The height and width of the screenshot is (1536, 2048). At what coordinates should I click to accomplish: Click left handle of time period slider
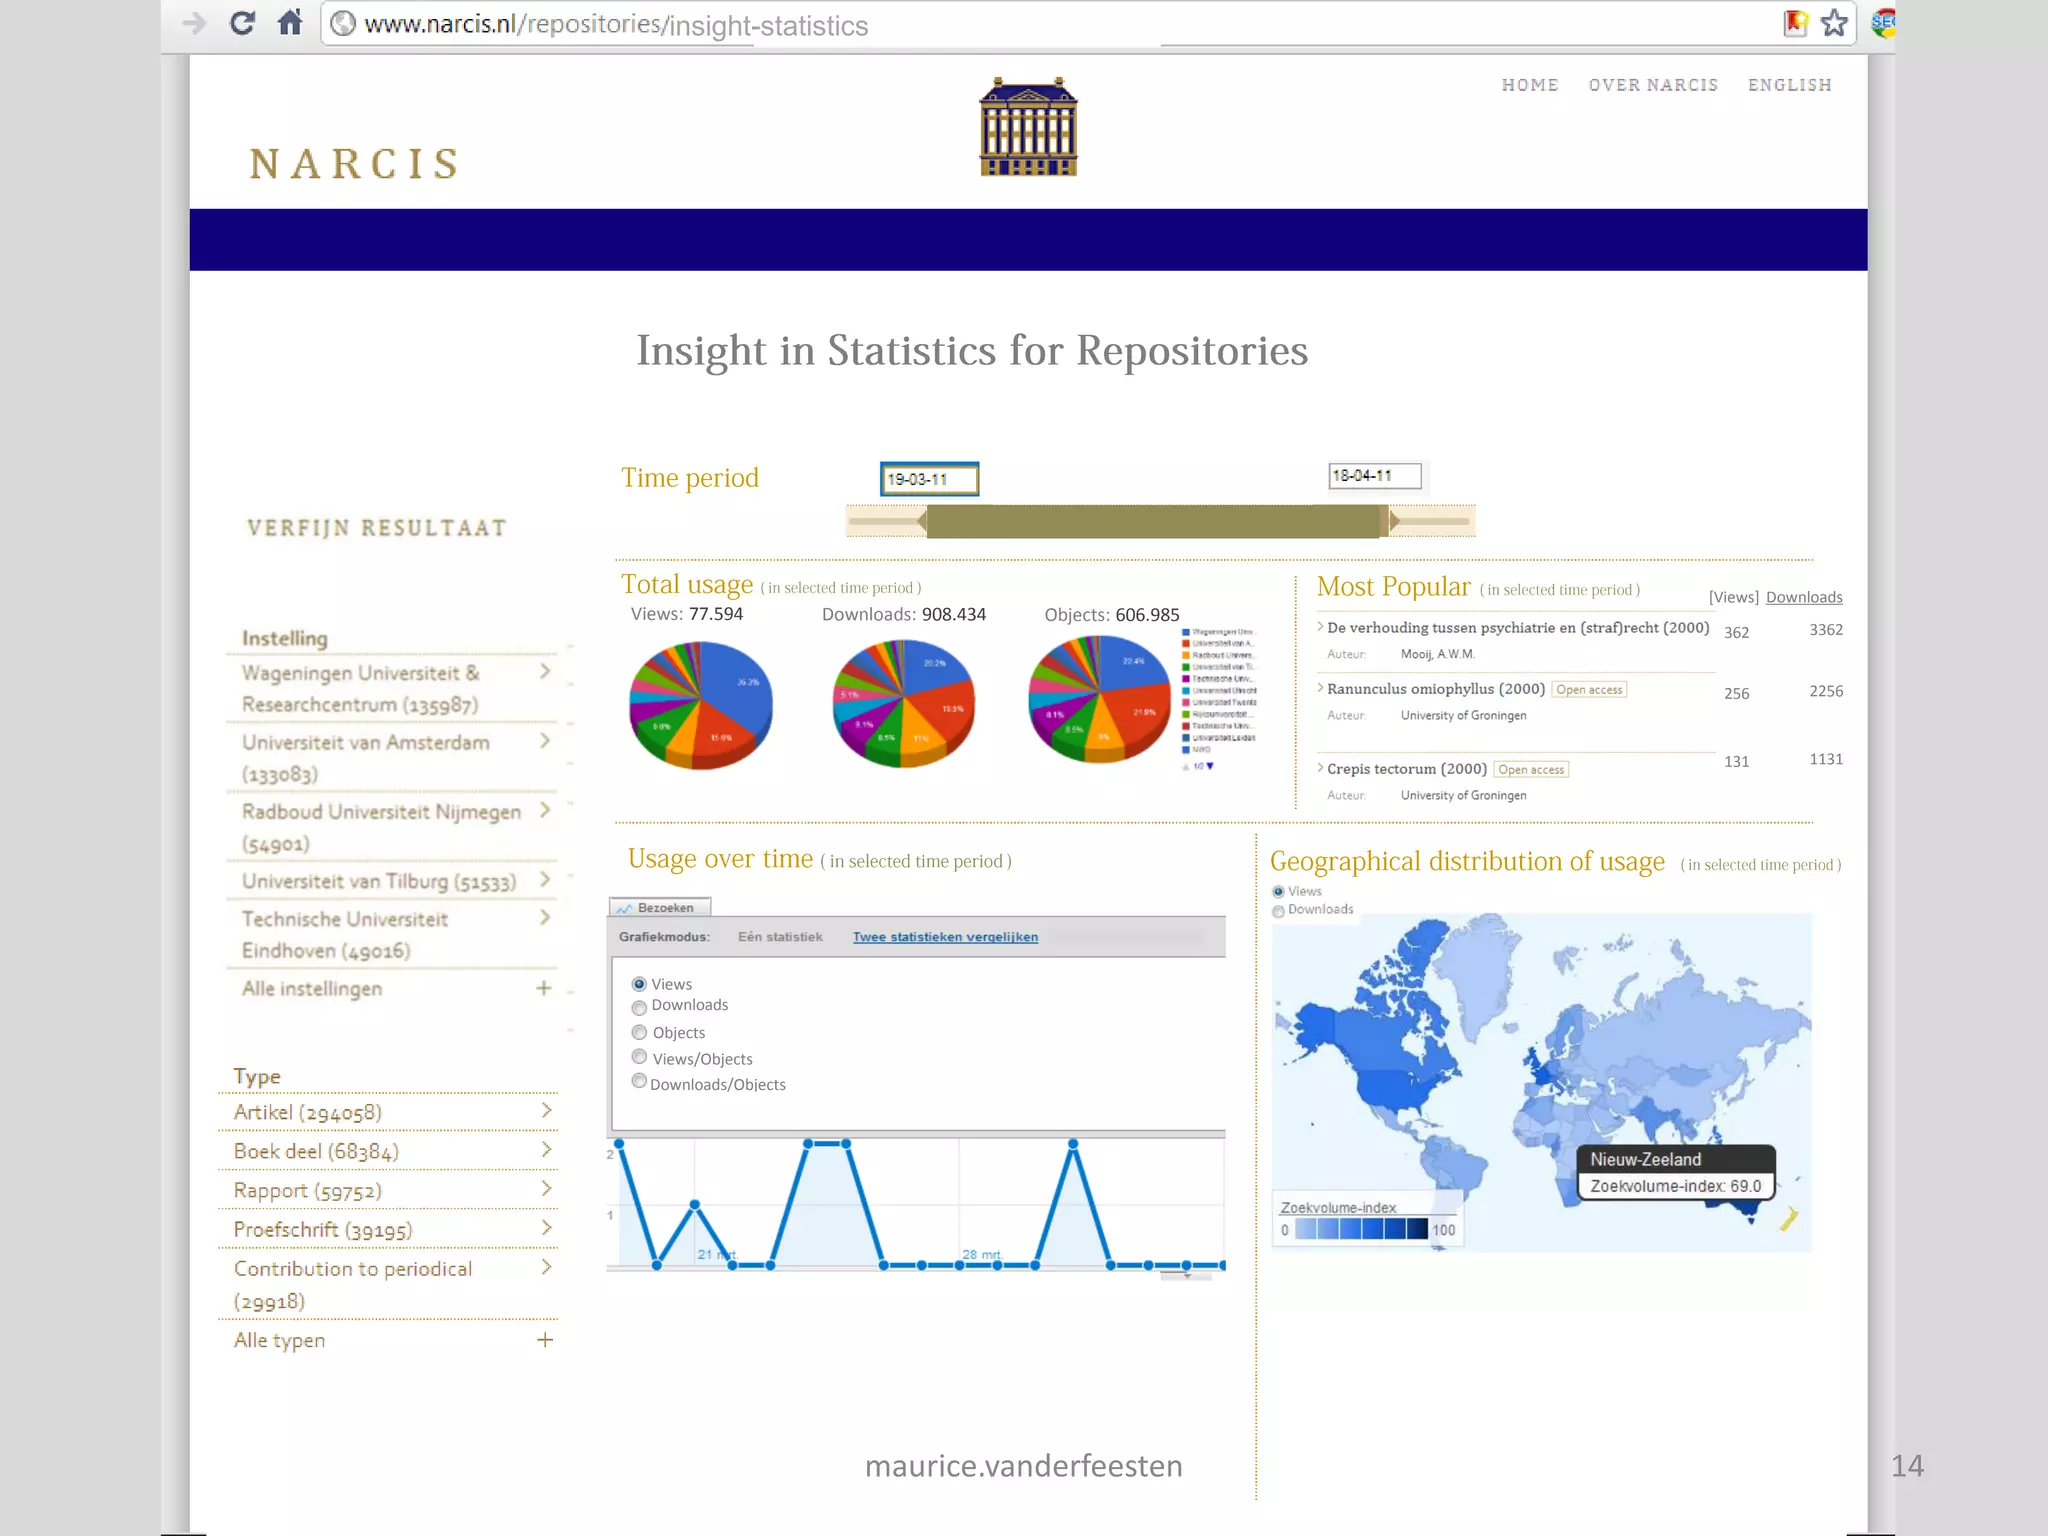[922, 521]
